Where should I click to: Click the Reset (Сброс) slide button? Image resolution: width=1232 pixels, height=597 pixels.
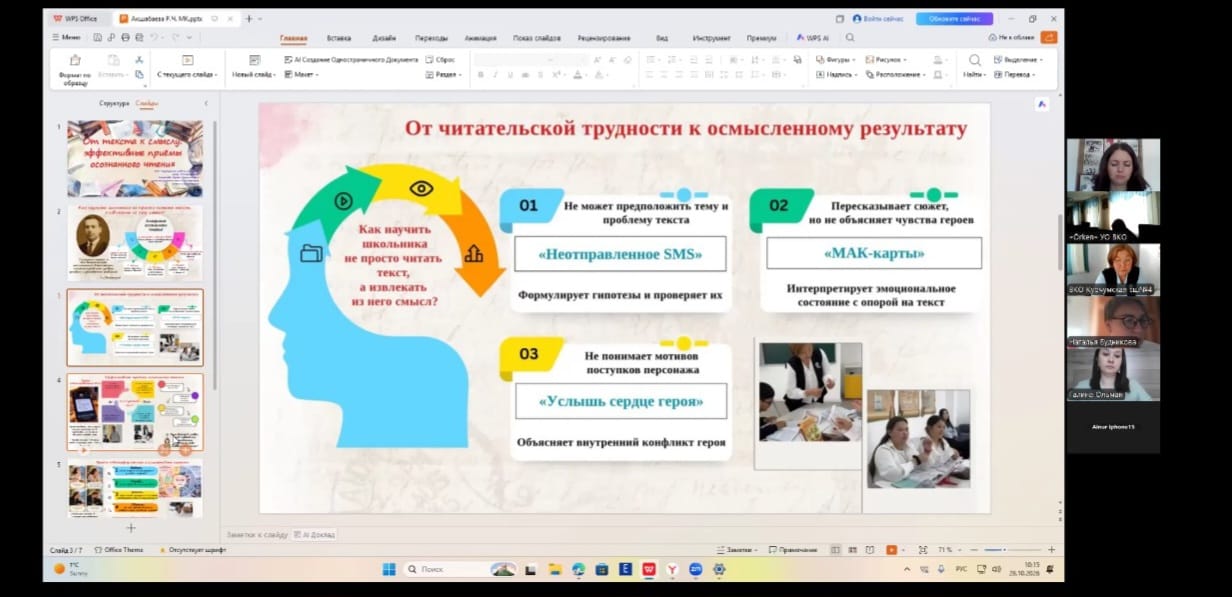pos(440,60)
